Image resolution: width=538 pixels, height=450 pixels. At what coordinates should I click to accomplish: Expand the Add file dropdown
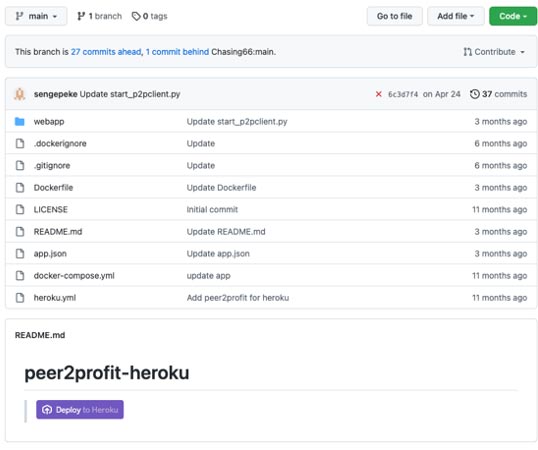(456, 16)
